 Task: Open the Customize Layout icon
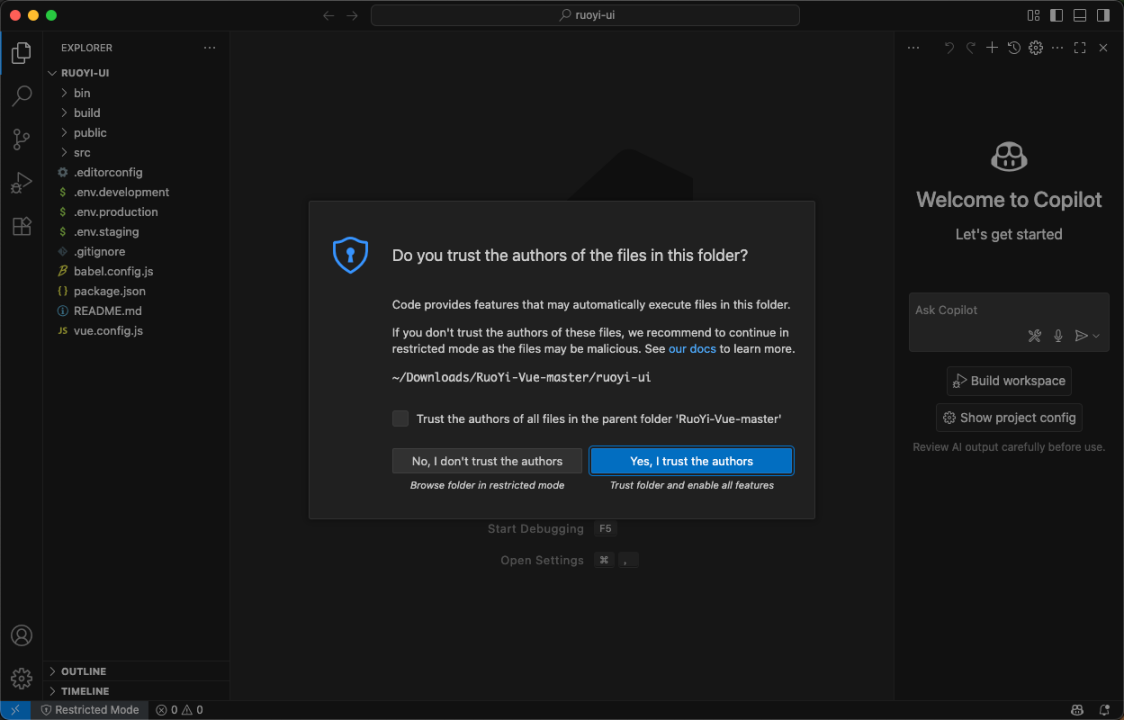pyautogui.click(x=1033, y=15)
